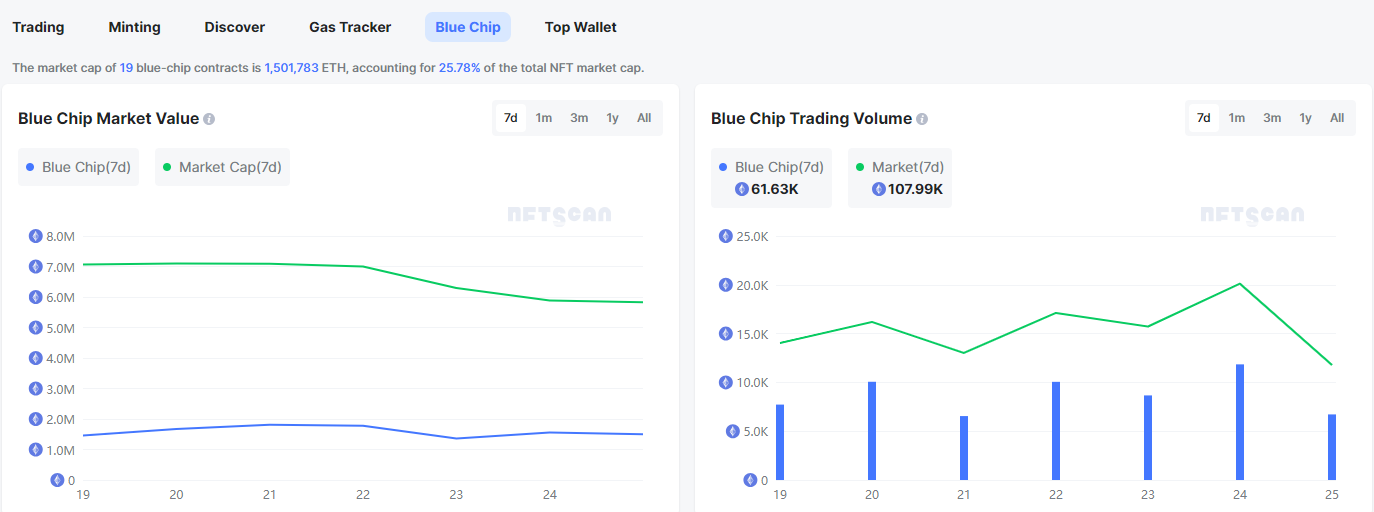Click the NFTScan watermark on Trading Volume chart
Image resolution: width=1374 pixels, height=512 pixels.
1252,216
